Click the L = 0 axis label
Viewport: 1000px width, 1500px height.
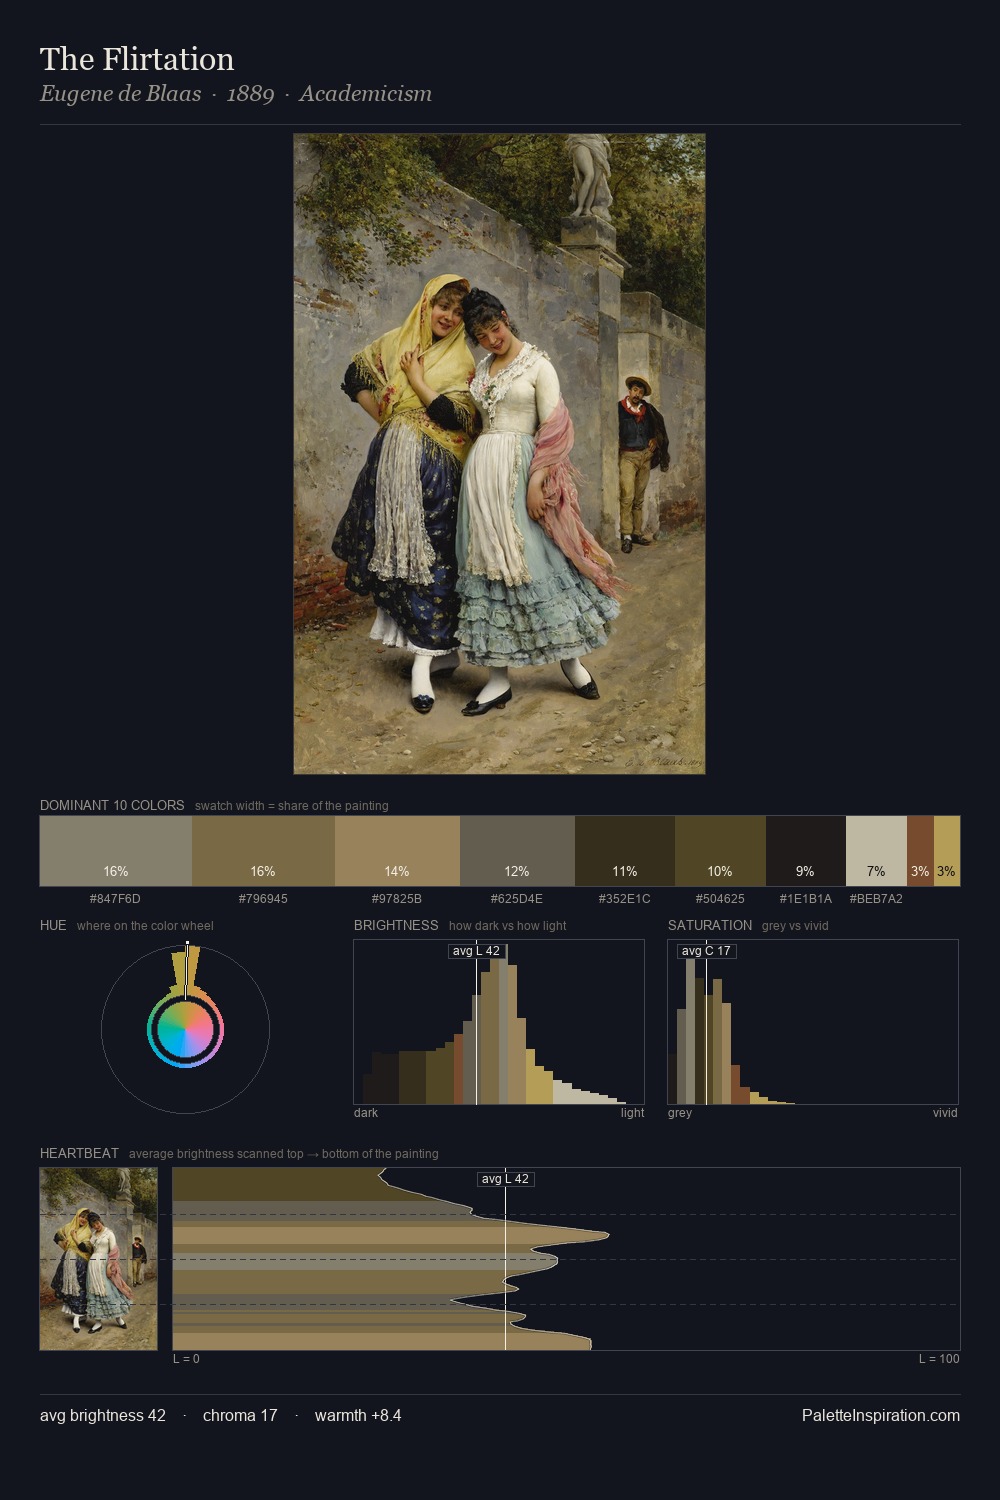[x=186, y=1359]
